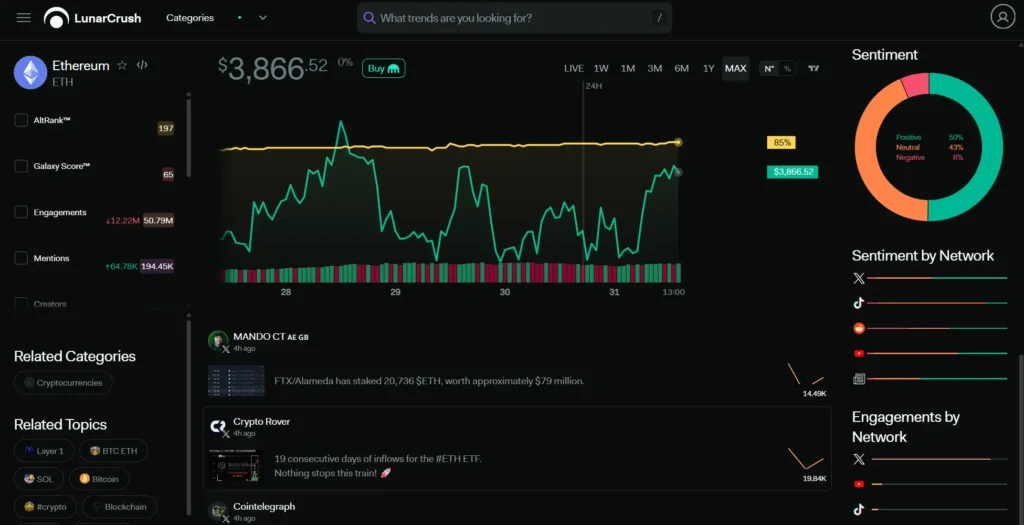Click the news icon under Sentiment by Network
This screenshot has width=1024, height=525.
[x=859, y=379]
